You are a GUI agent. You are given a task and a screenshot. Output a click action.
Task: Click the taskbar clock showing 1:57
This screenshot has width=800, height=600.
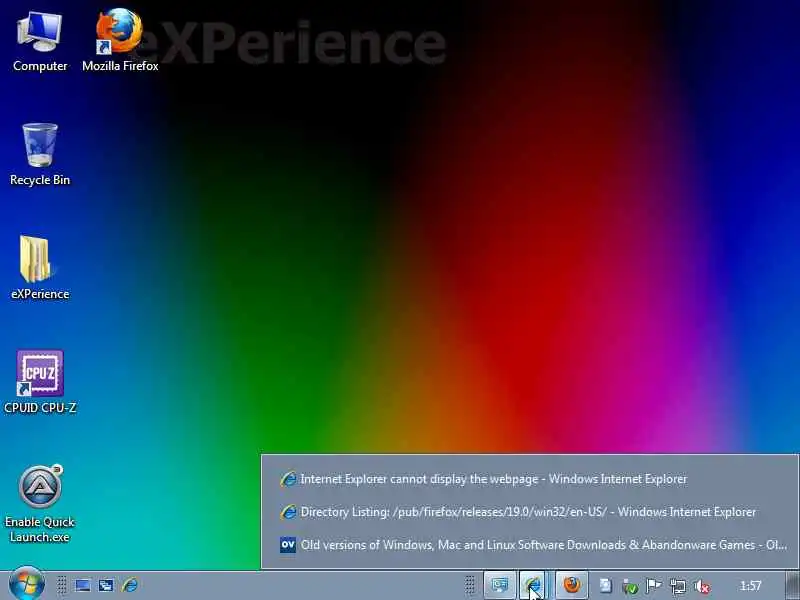click(750, 586)
